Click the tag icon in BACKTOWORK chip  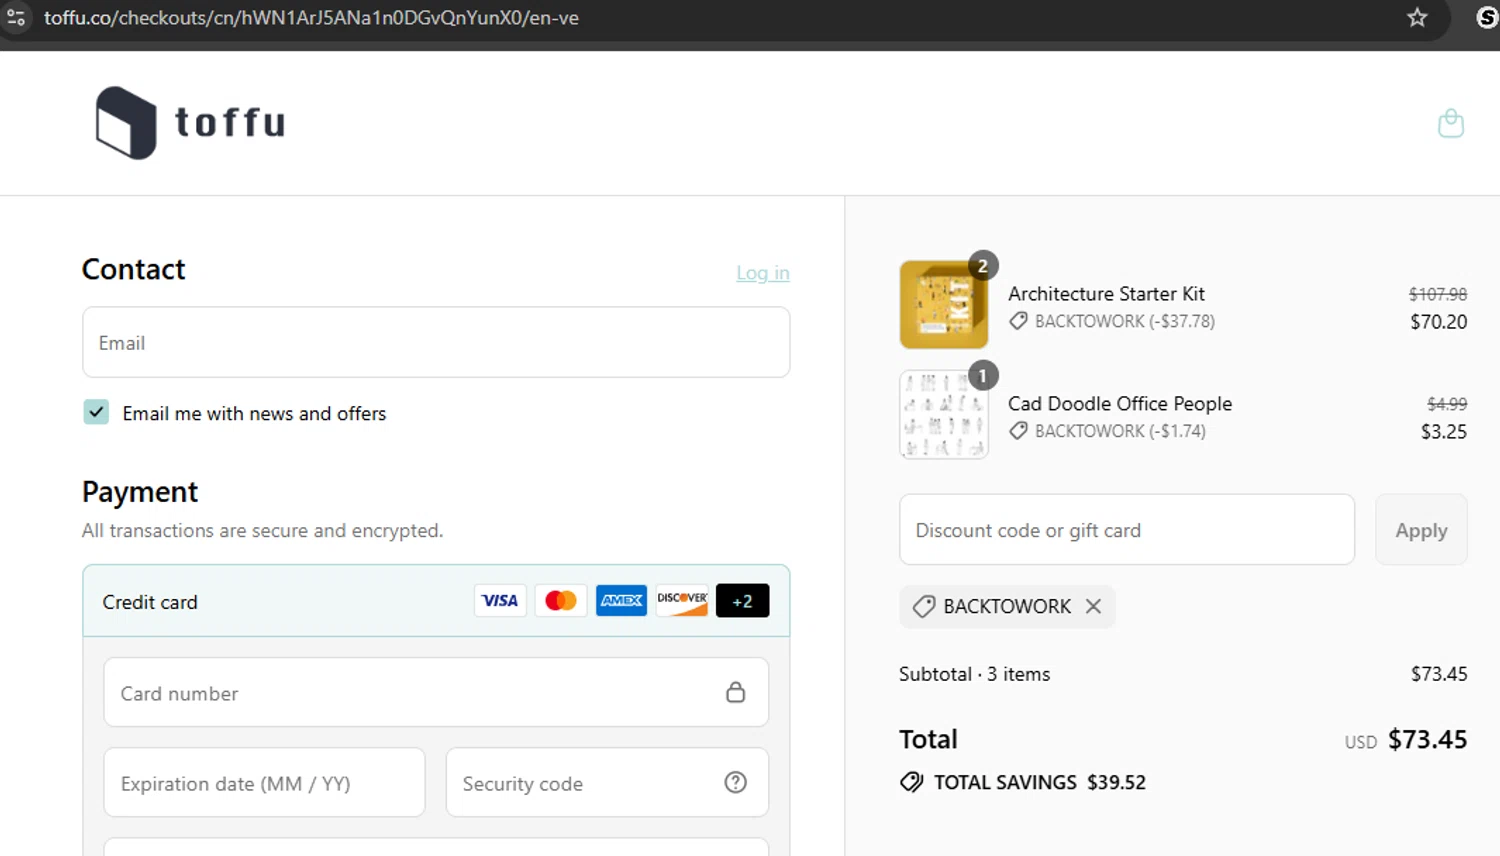(925, 606)
